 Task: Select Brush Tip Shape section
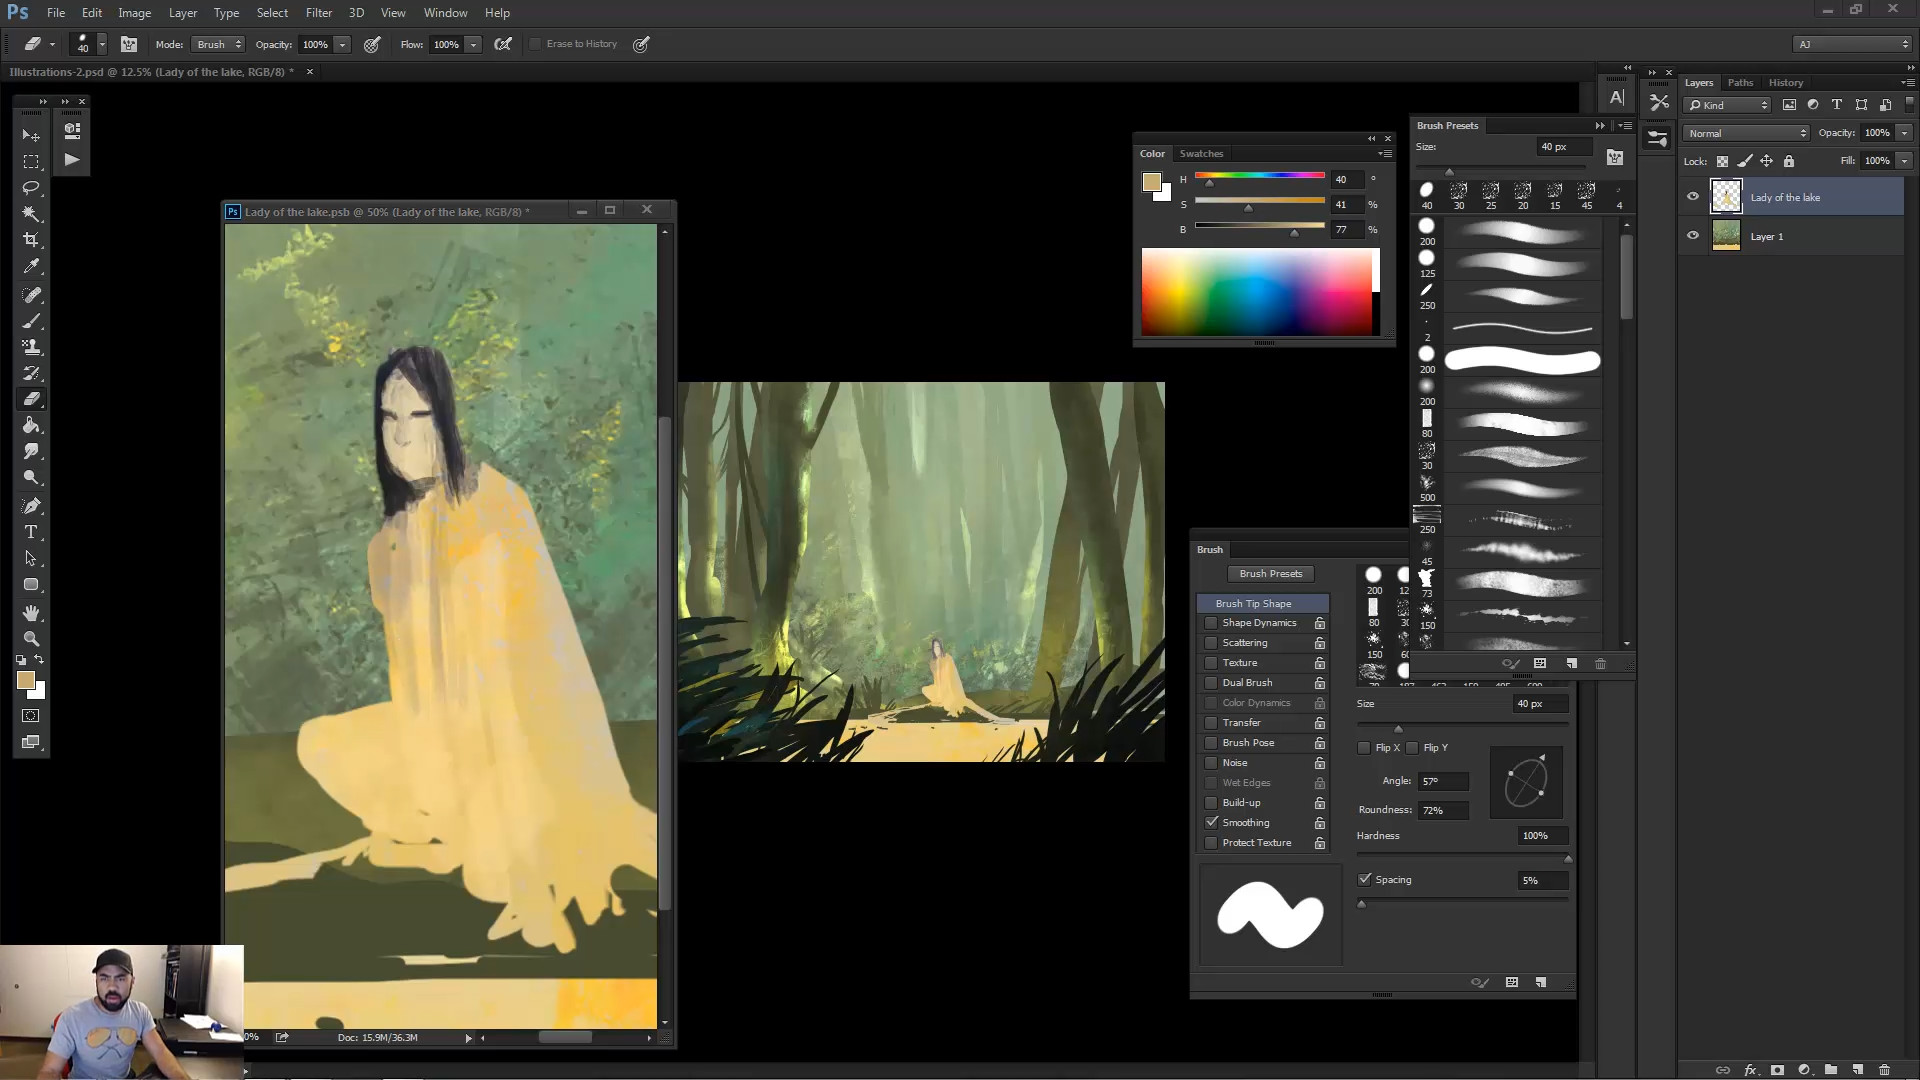point(1263,604)
